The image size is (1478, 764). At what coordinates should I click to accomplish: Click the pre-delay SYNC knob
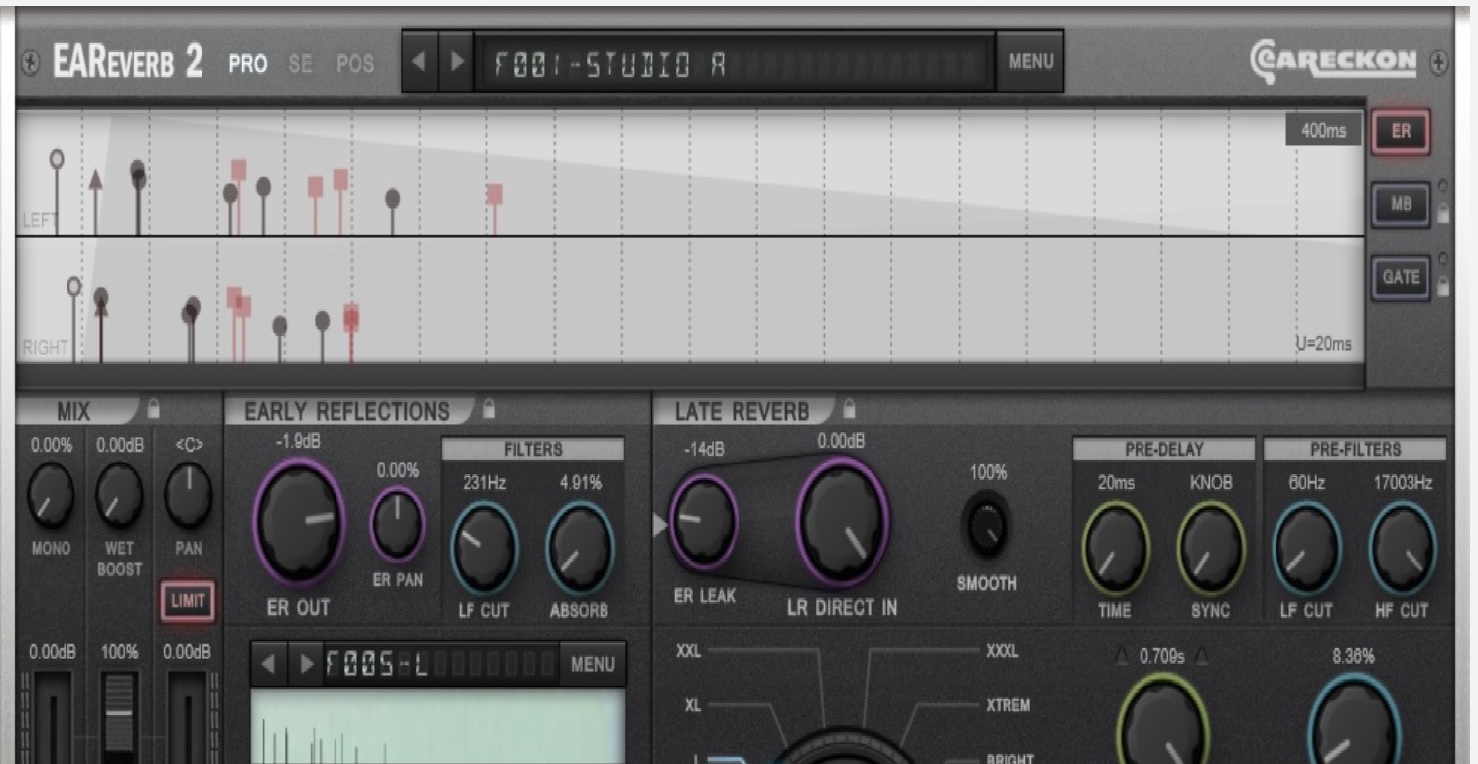[x=1212, y=550]
